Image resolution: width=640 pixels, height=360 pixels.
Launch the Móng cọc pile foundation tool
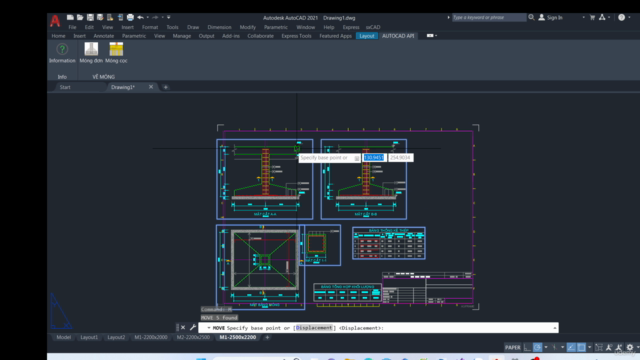(116, 53)
